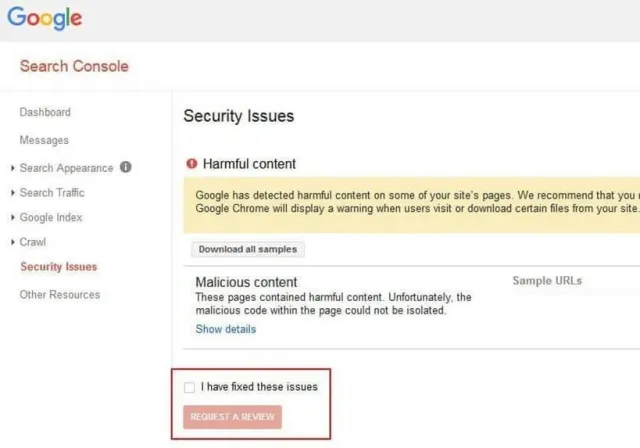Click the Sample URLs column header

(547, 281)
